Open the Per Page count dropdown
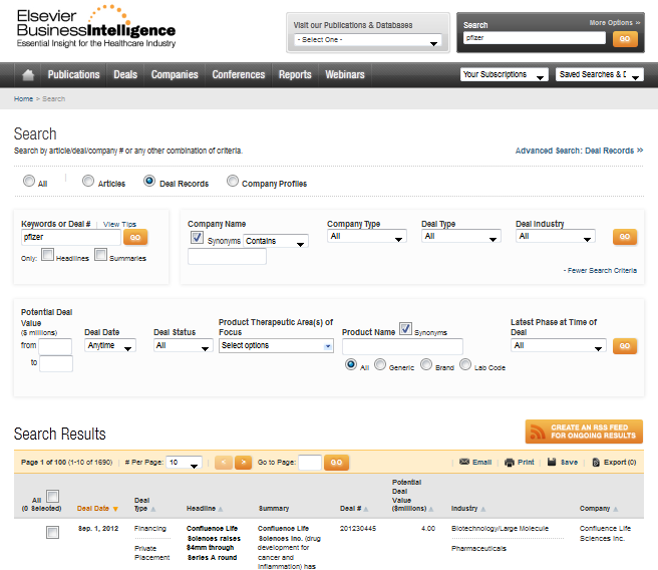This screenshot has height=570, width=658. coord(184,463)
